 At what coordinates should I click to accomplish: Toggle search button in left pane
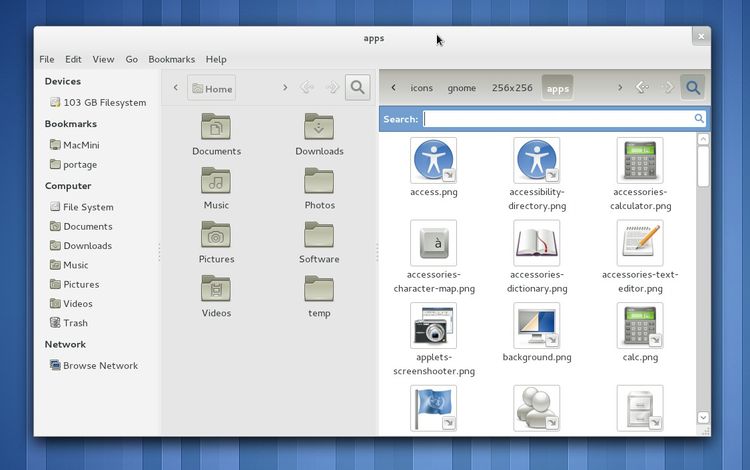click(358, 88)
